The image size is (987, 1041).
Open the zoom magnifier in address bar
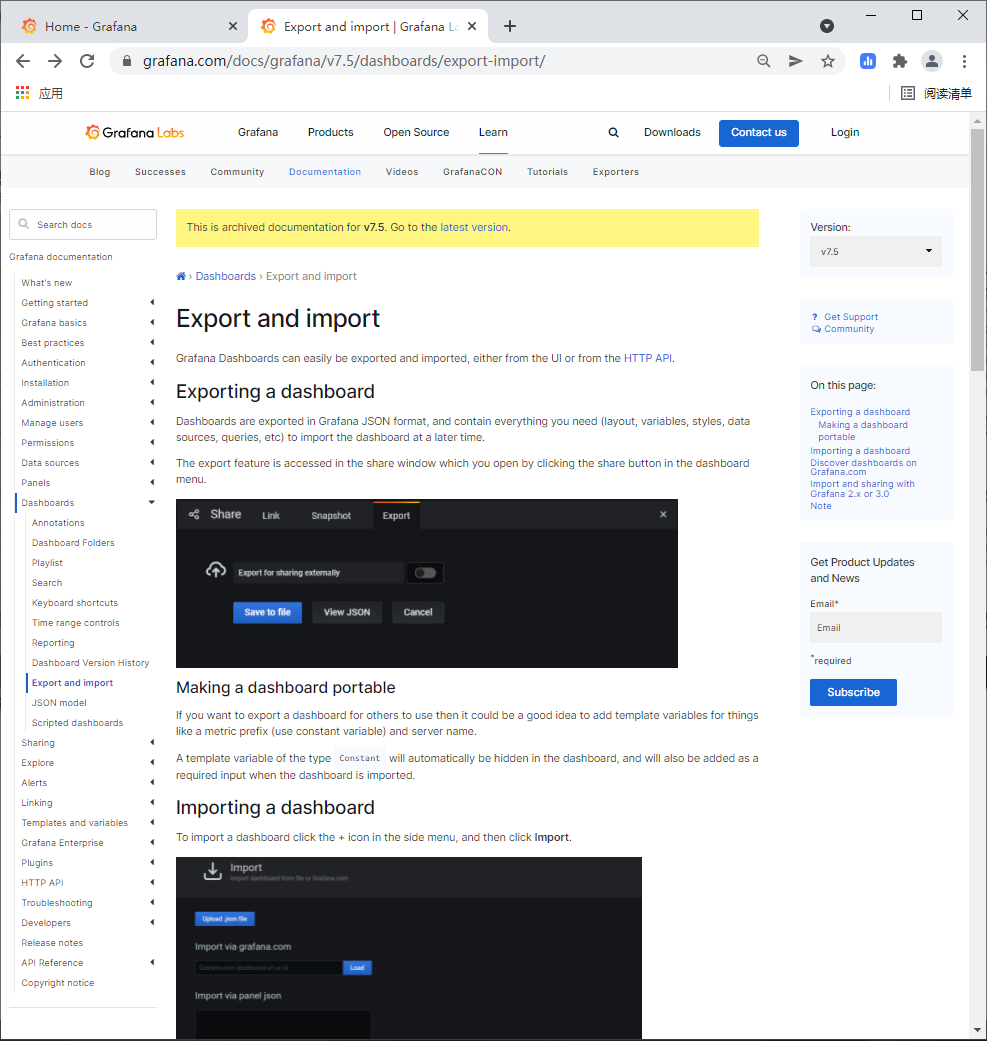pyautogui.click(x=764, y=61)
